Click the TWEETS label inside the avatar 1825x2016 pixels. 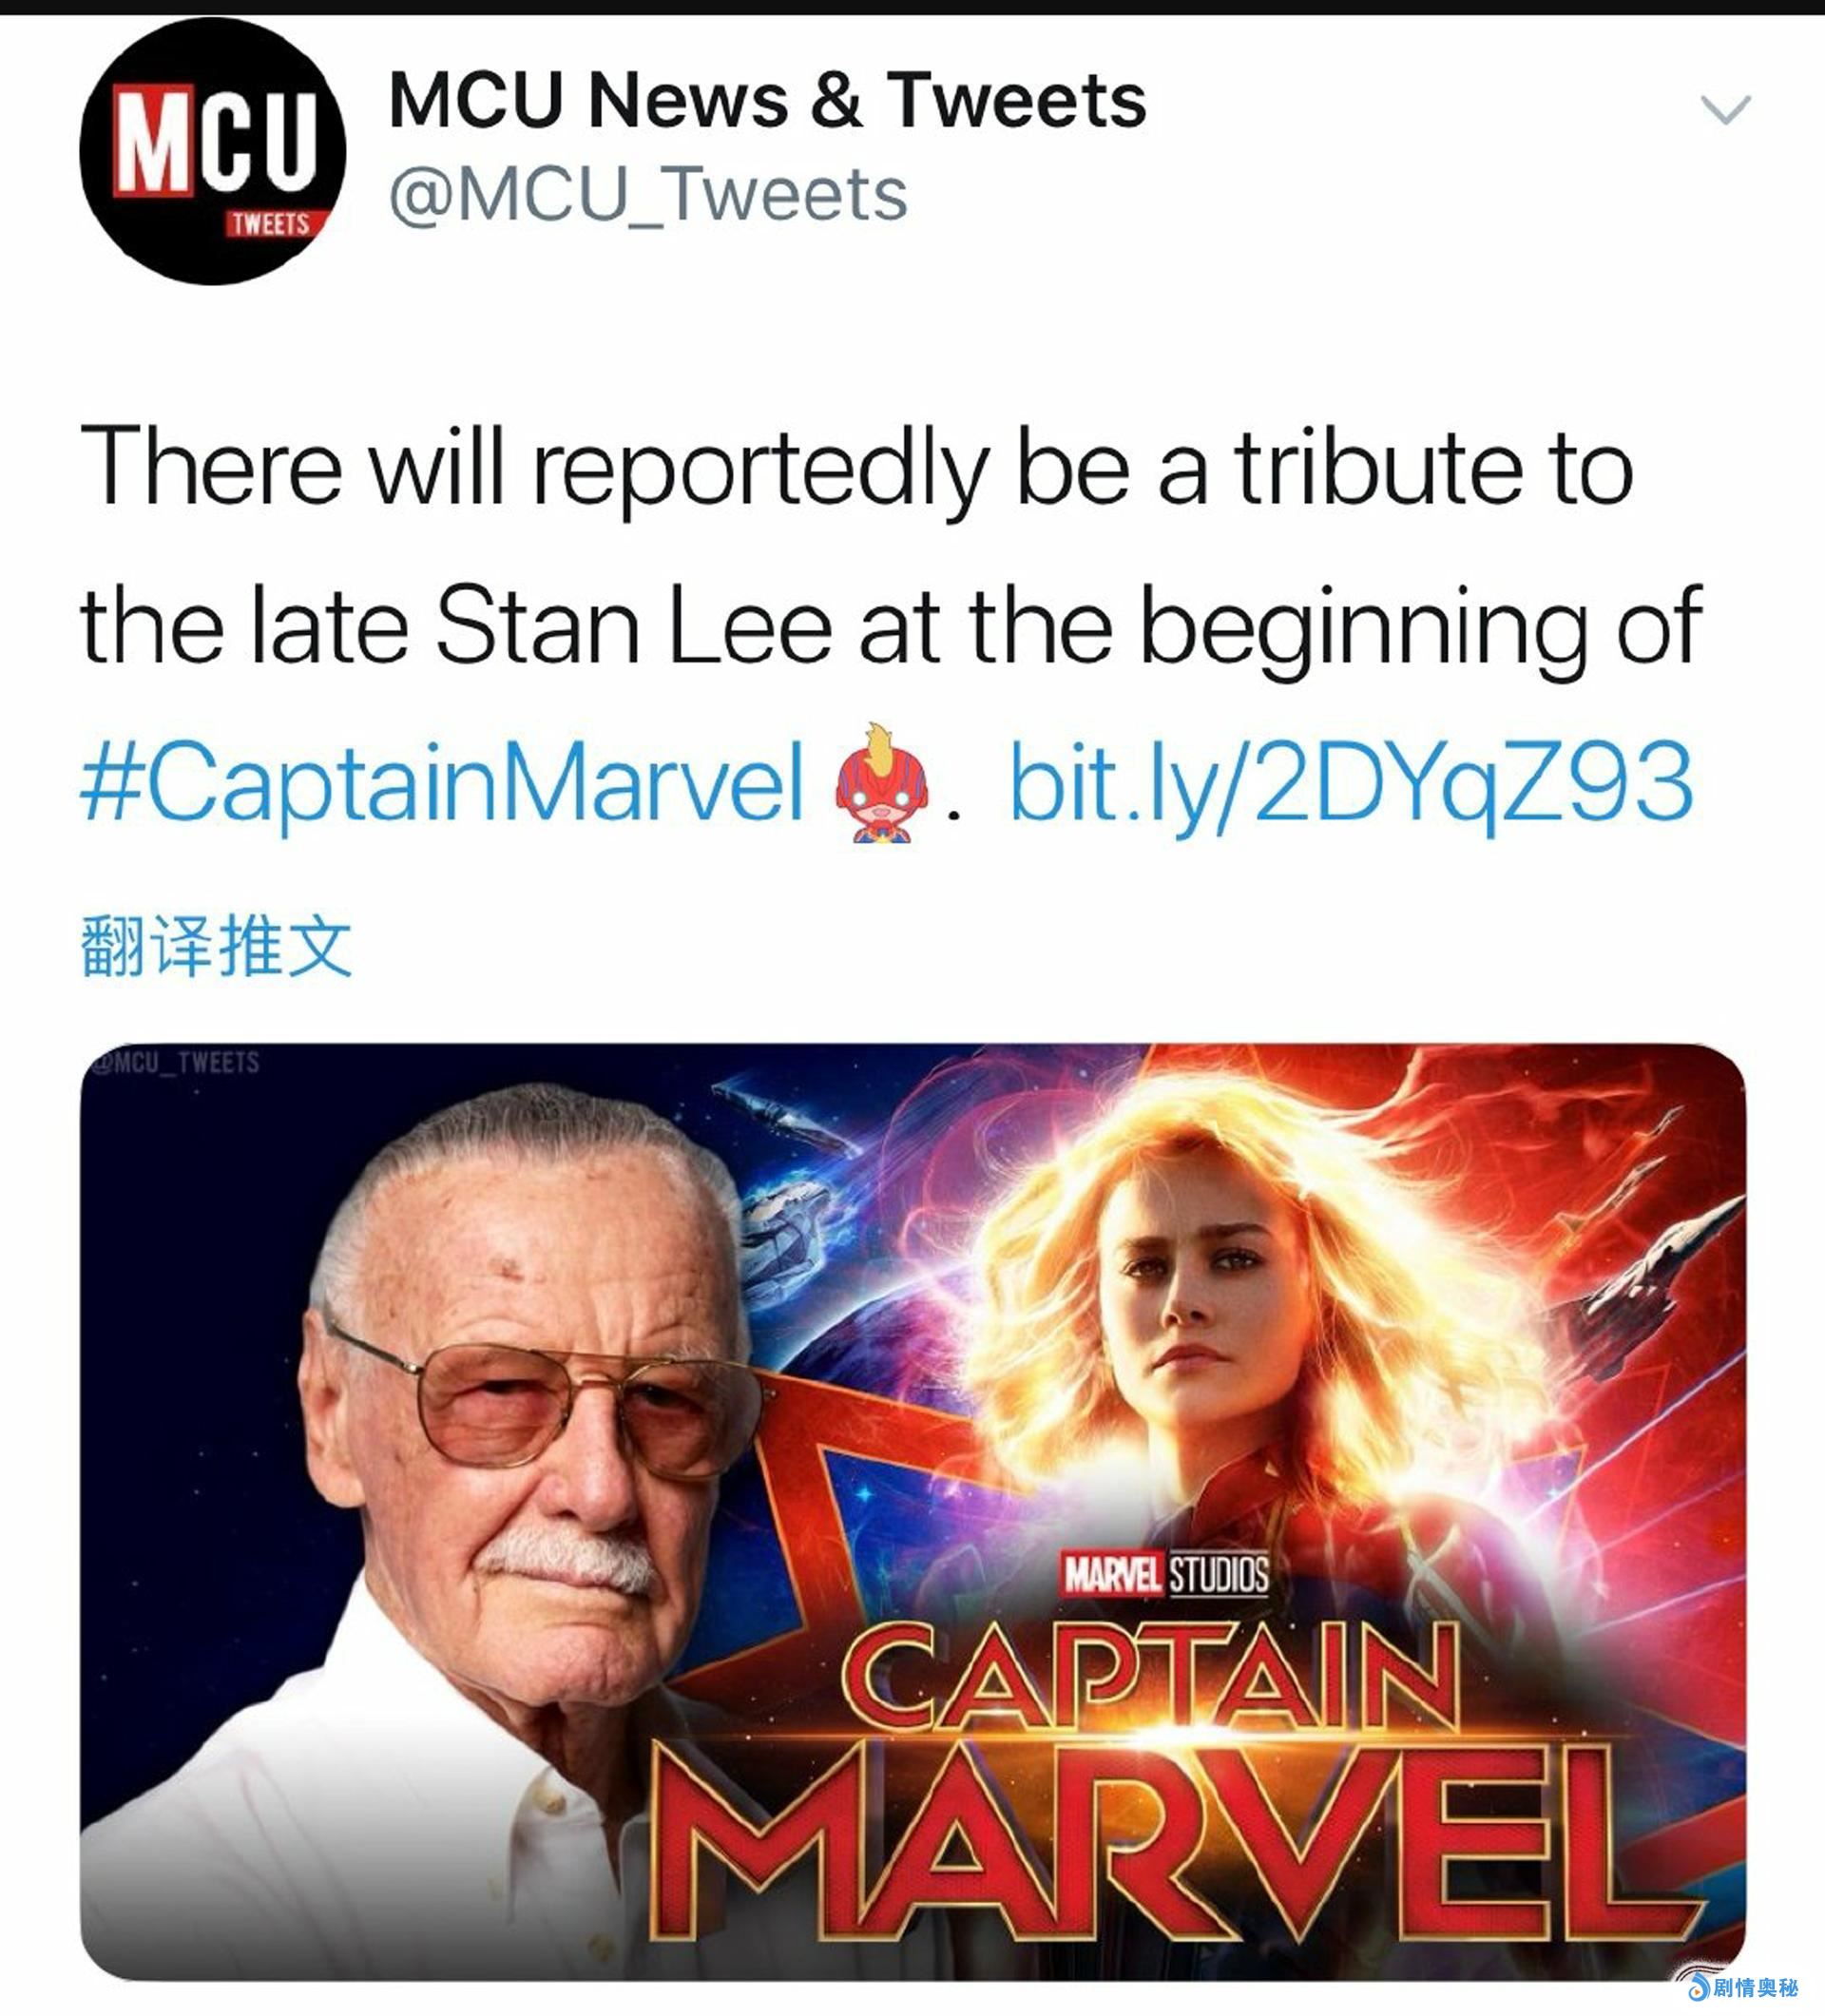[x=269, y=224]
